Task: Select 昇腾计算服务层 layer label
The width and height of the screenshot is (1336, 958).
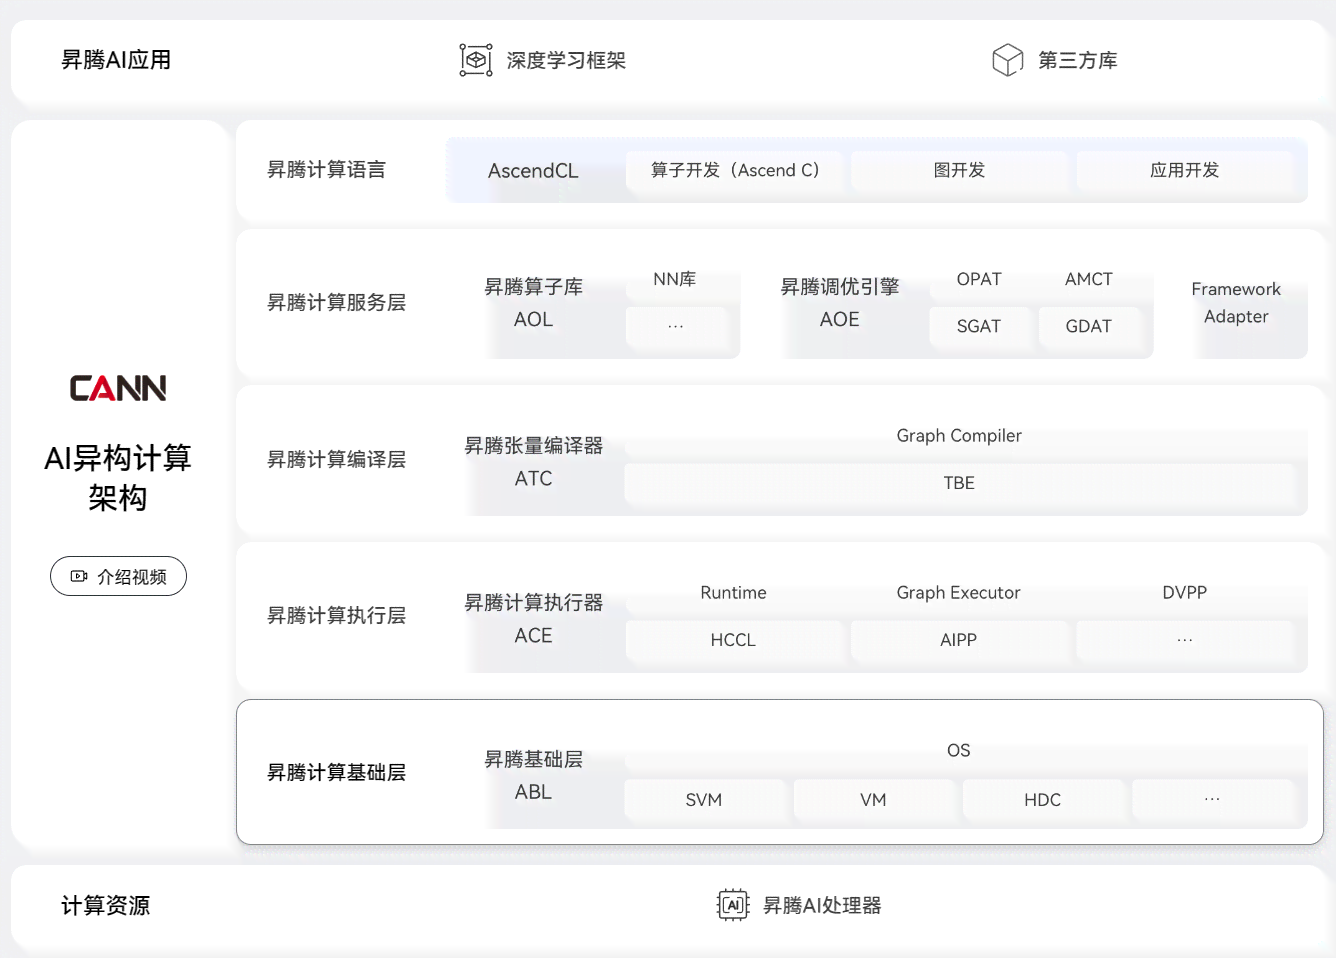Action: pyautogui.click(x=336, y=303)
